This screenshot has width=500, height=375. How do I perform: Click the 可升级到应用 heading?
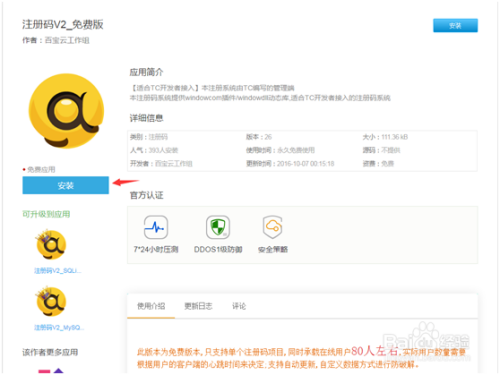pos(46,214)
